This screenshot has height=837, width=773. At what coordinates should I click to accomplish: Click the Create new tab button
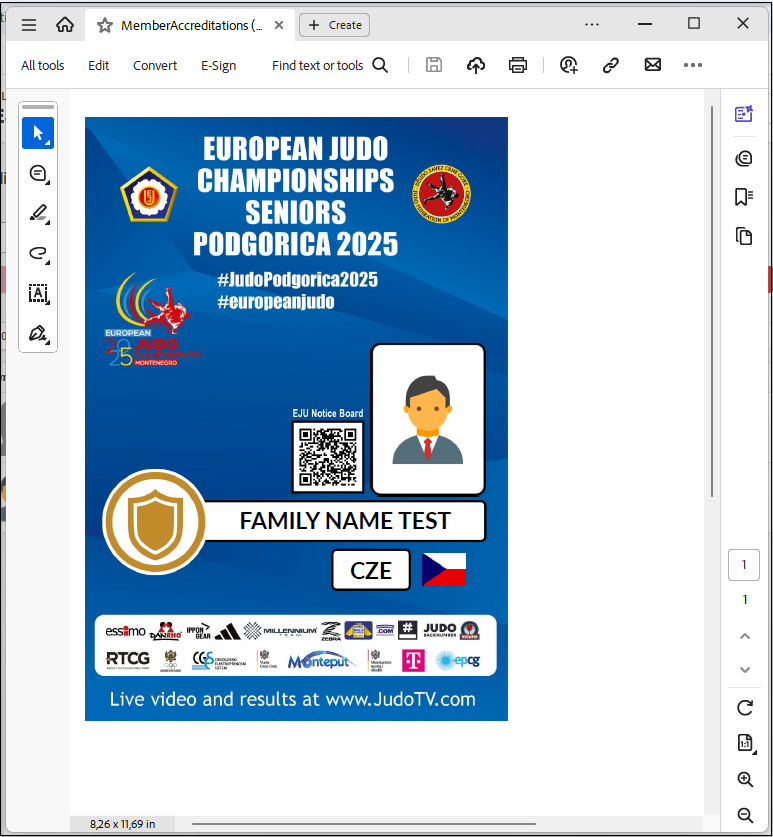tap(335, 25)
